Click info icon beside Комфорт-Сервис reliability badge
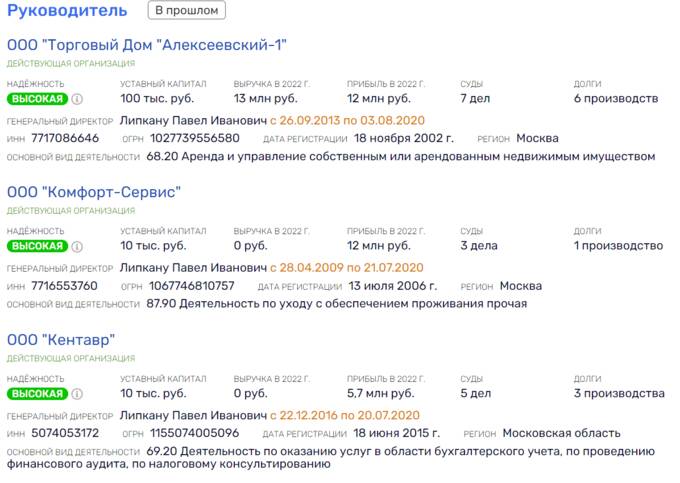The height and width of the screenshot is (483, 680). coord(77,247)
